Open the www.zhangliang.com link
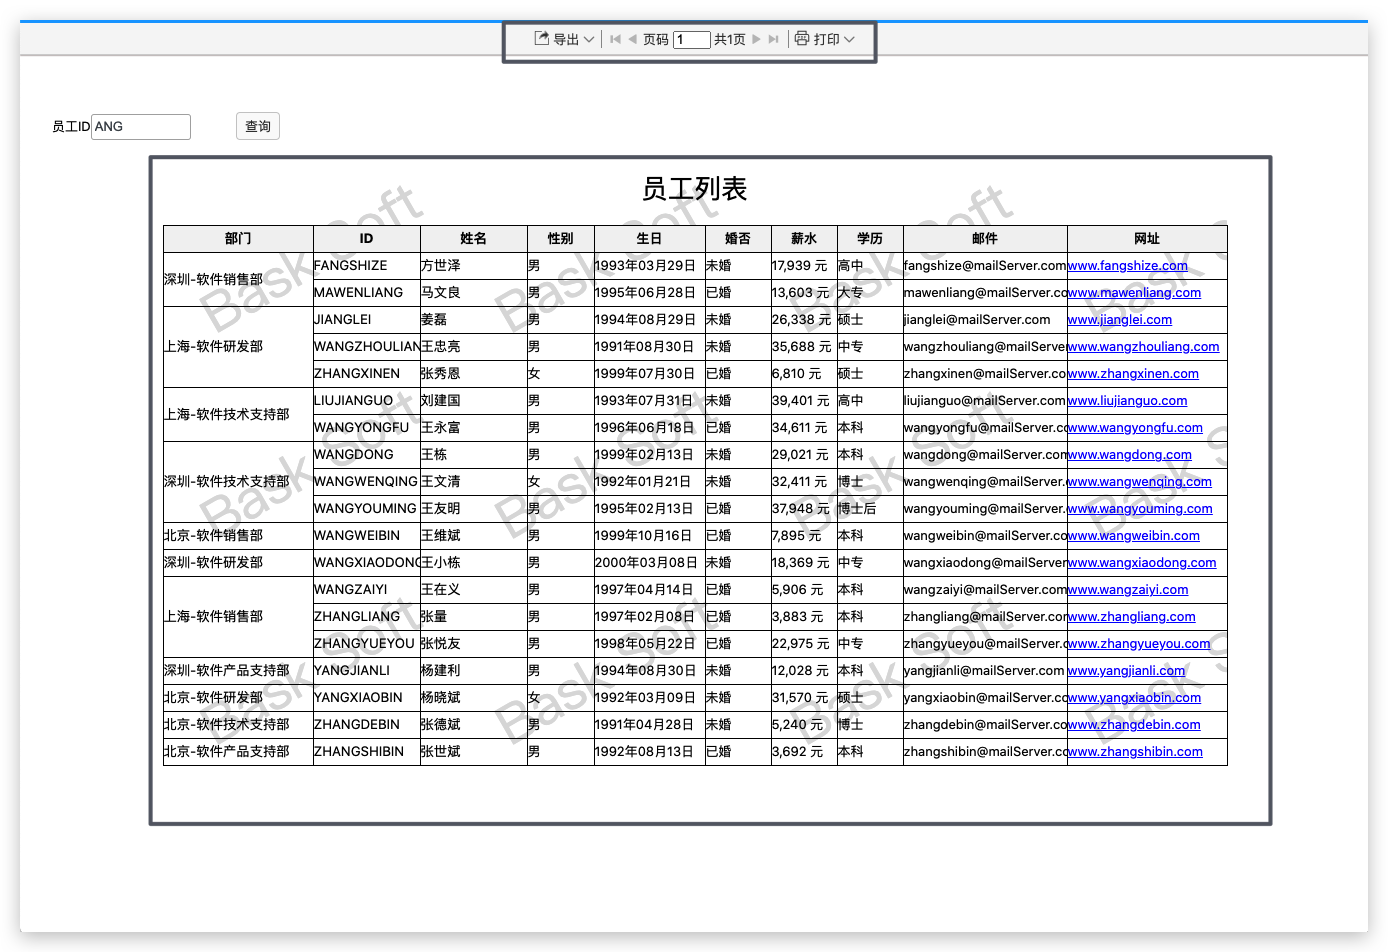Image resolution: width=1388 pixels, height=952 pixels. (1132, 617)
